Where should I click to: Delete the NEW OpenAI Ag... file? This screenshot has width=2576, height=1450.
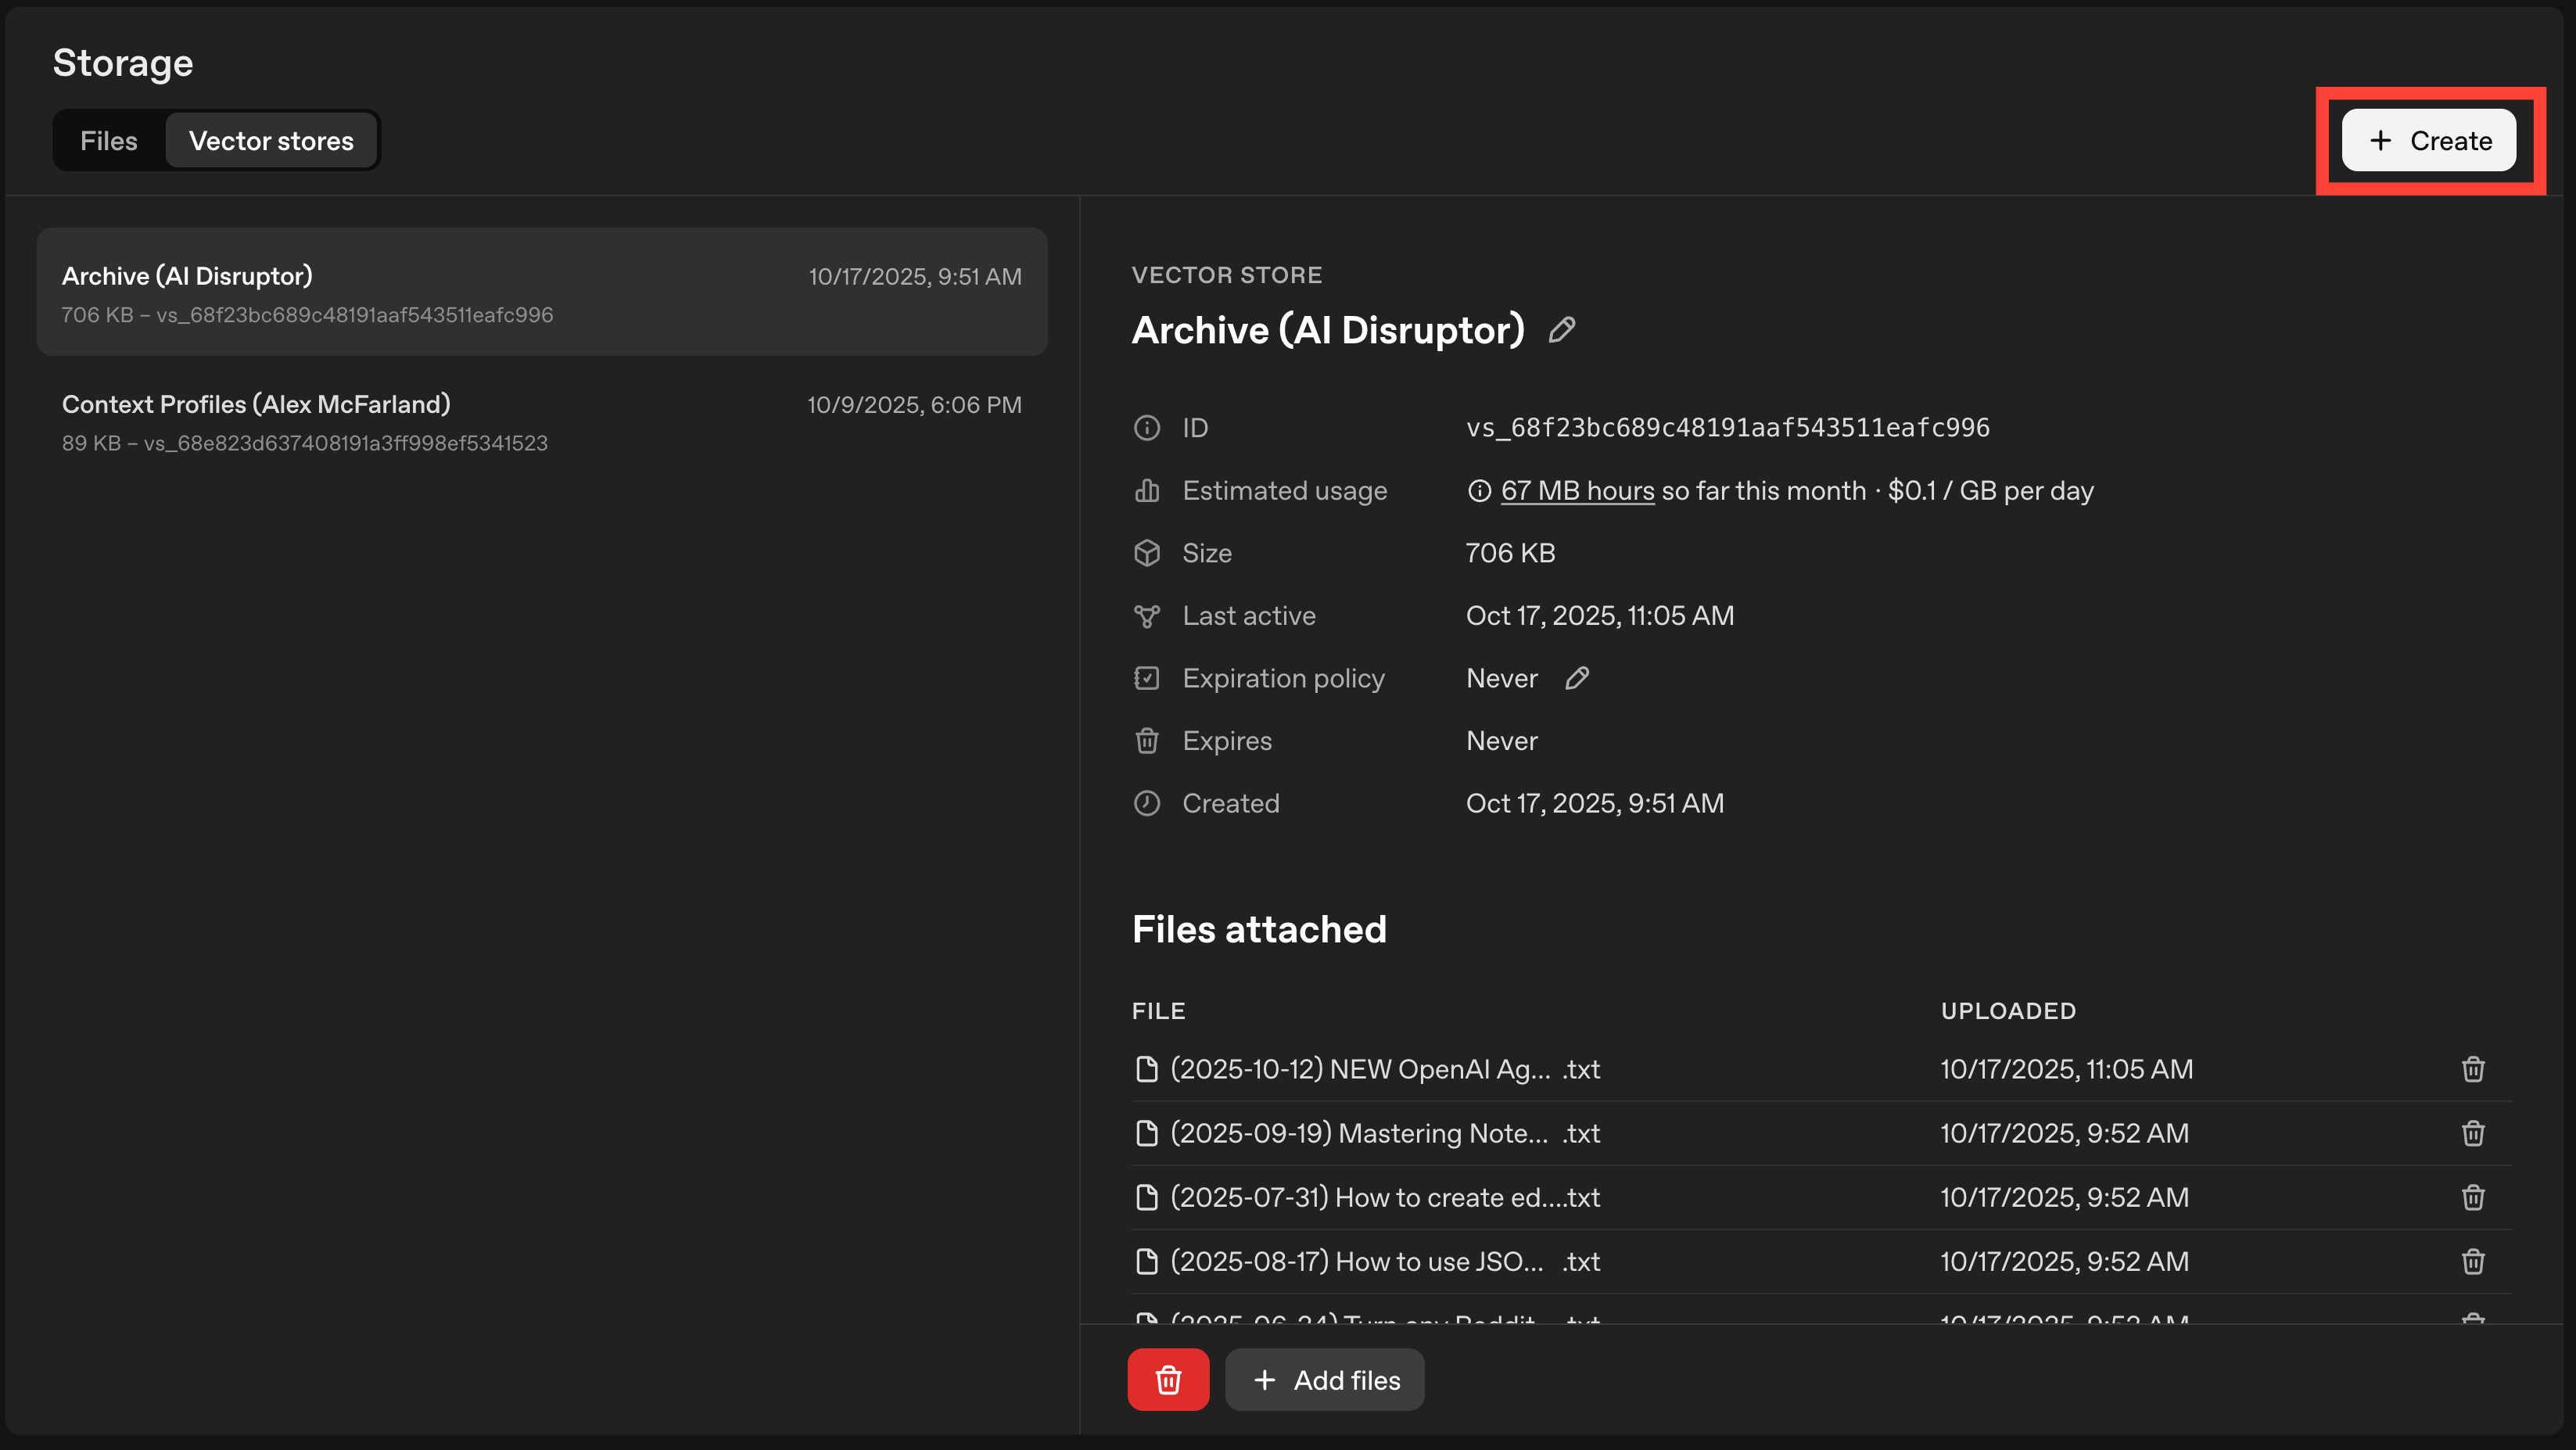(2472, 1069)
